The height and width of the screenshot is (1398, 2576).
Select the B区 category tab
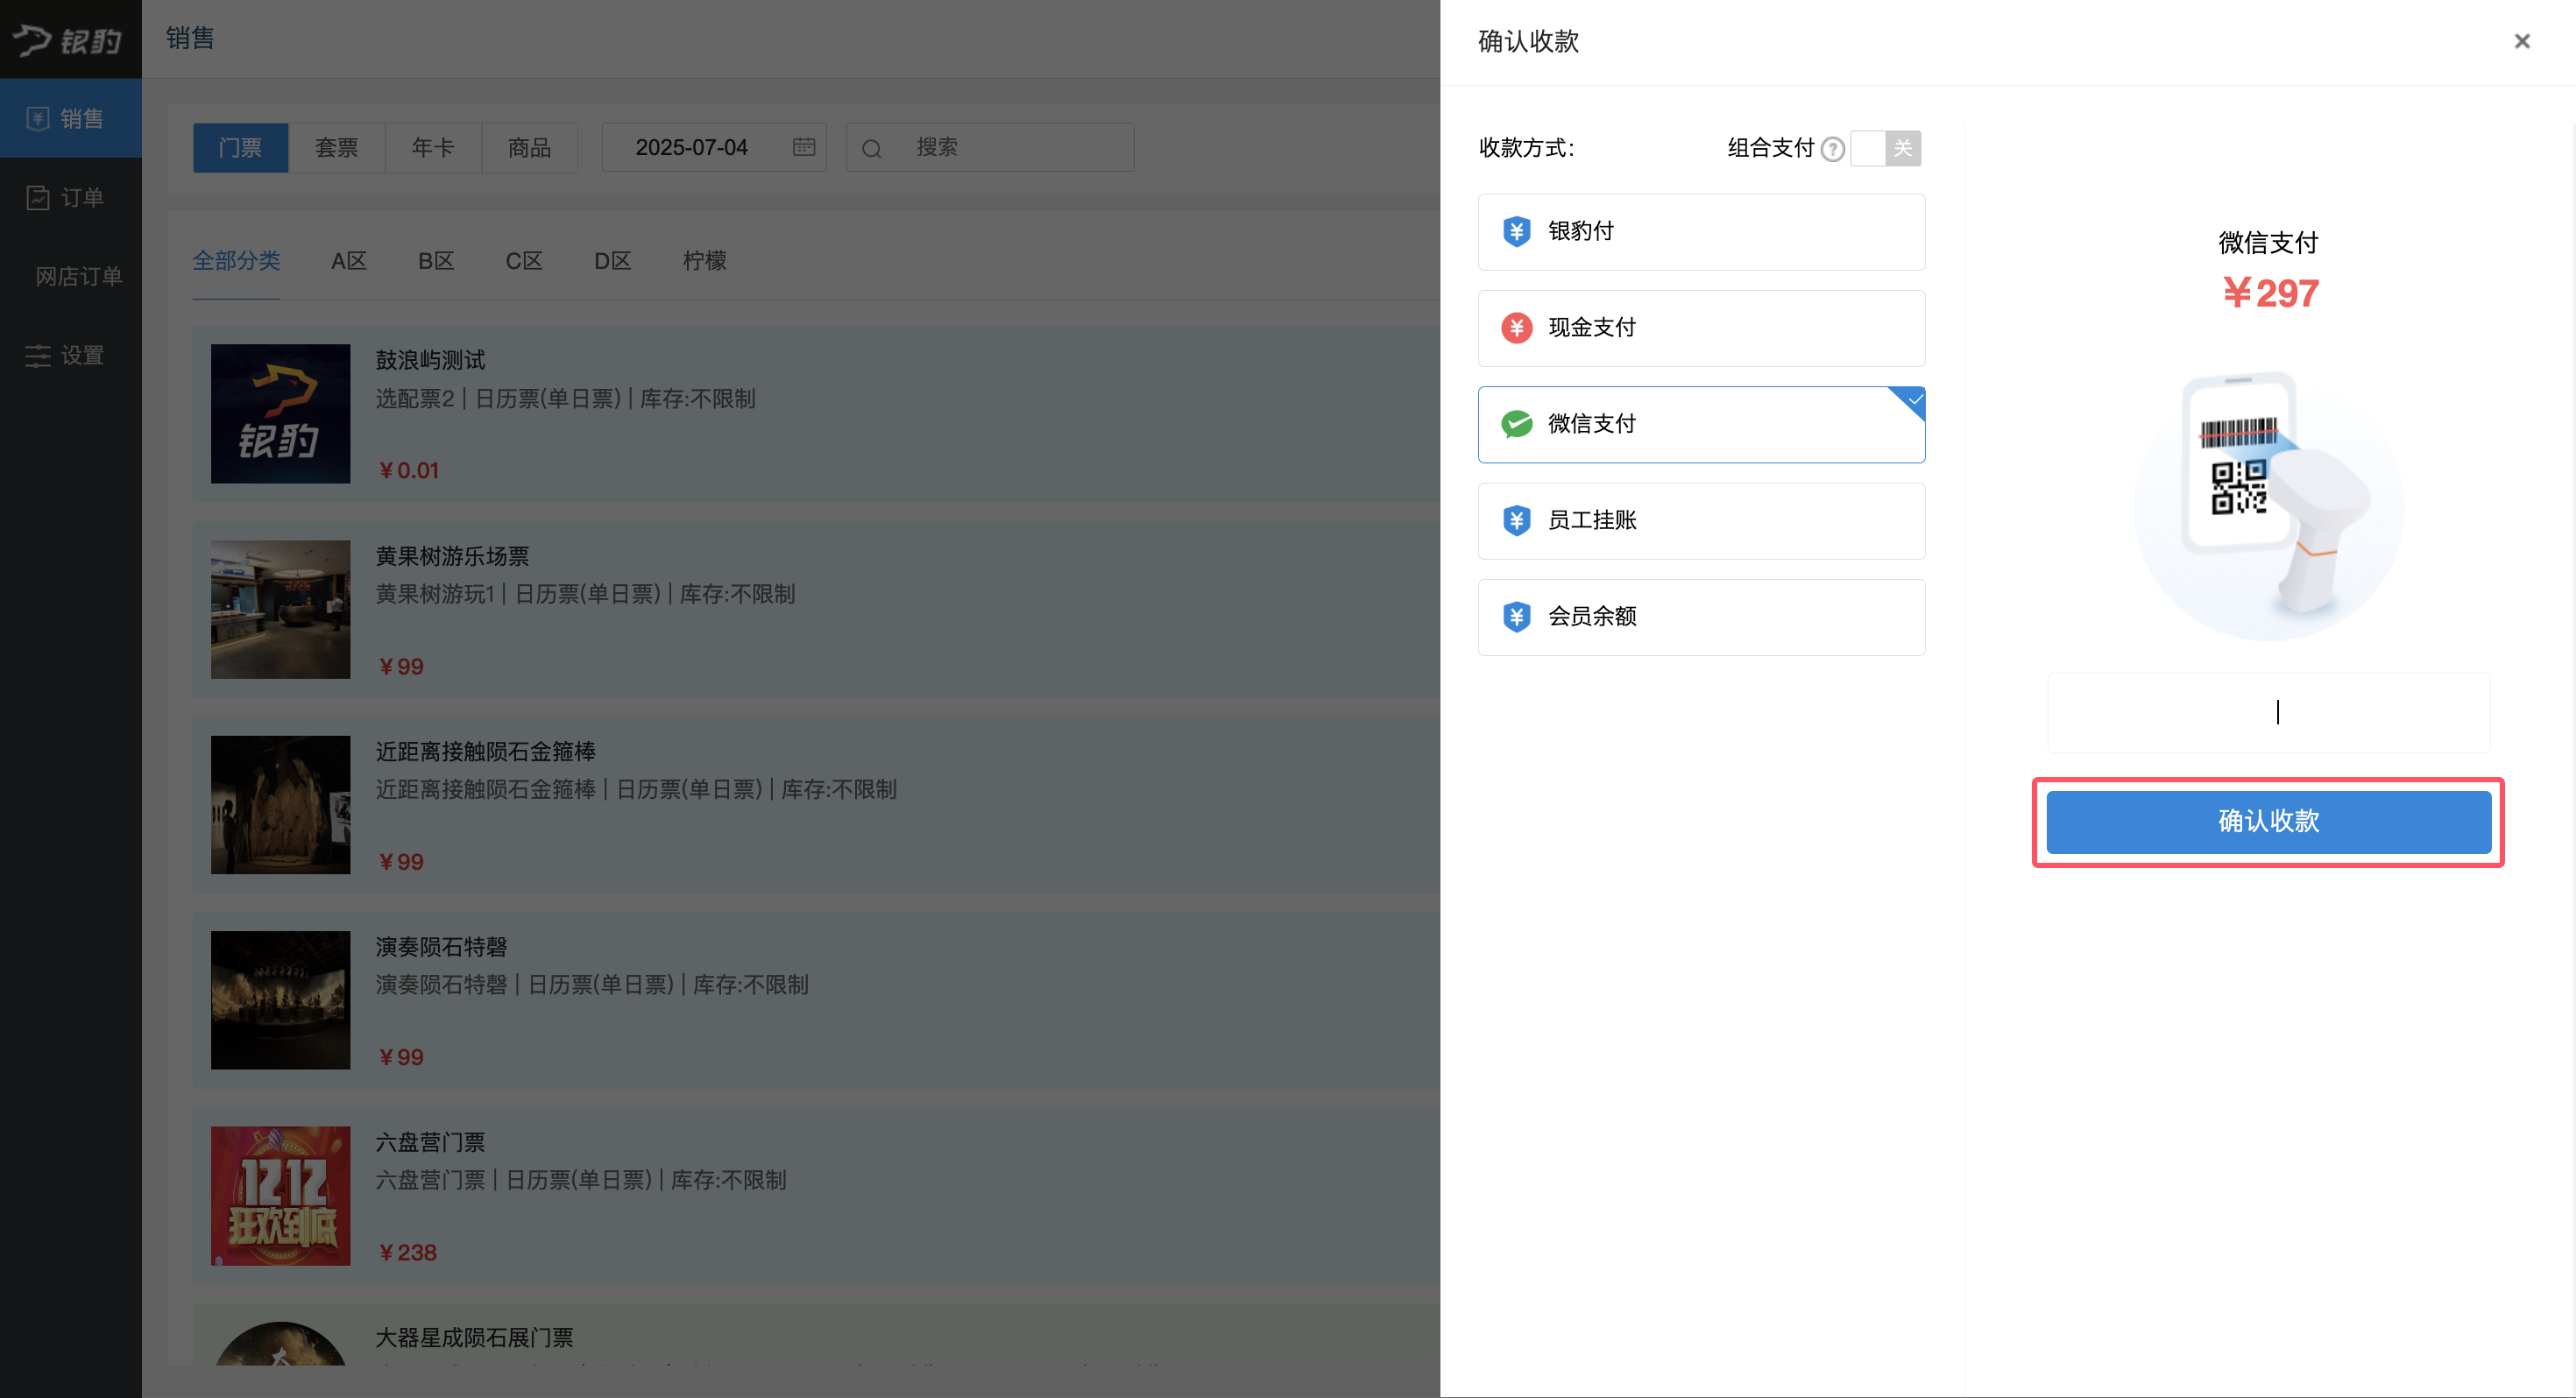[436, 261]
